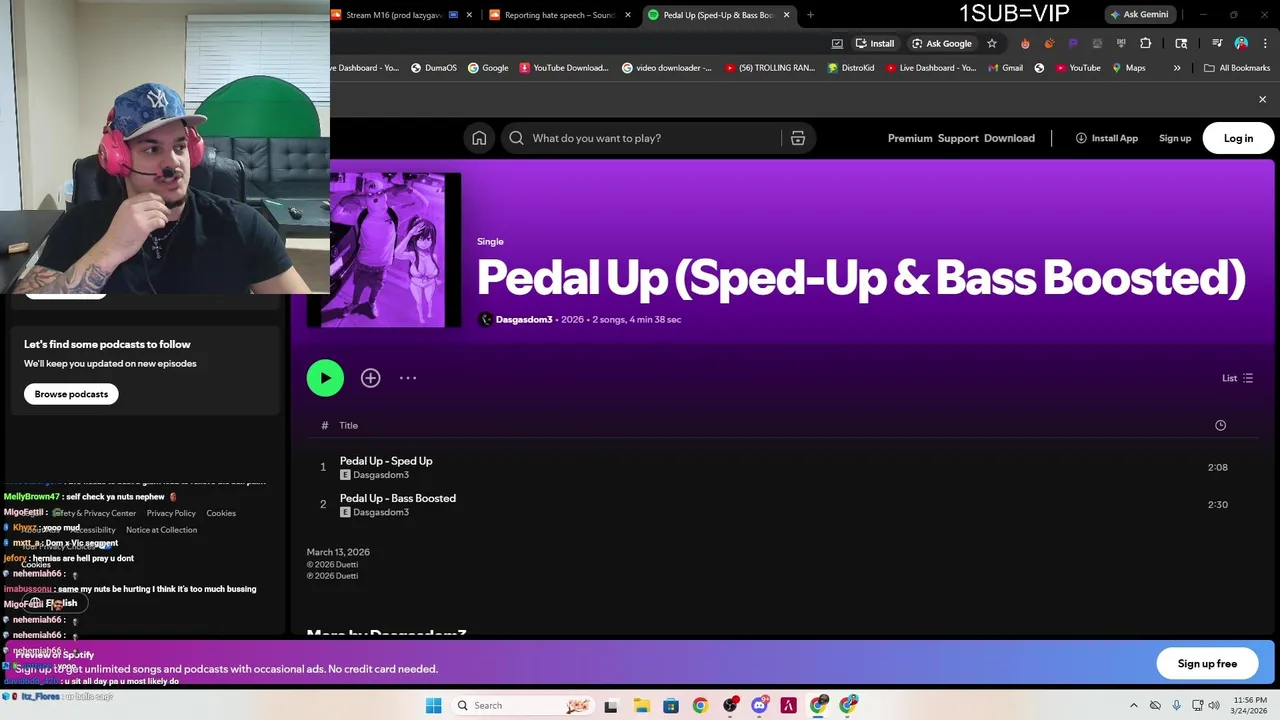Open the Support link

[958, 138]
